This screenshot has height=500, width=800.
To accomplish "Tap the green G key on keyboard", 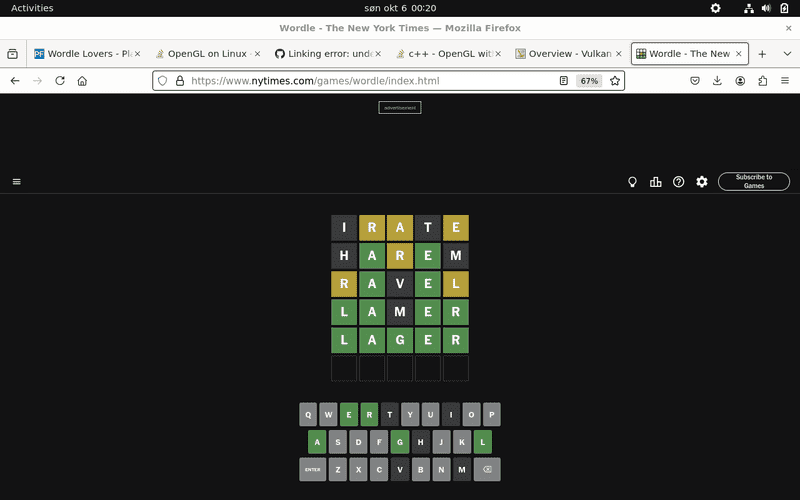I will point(400,442).
